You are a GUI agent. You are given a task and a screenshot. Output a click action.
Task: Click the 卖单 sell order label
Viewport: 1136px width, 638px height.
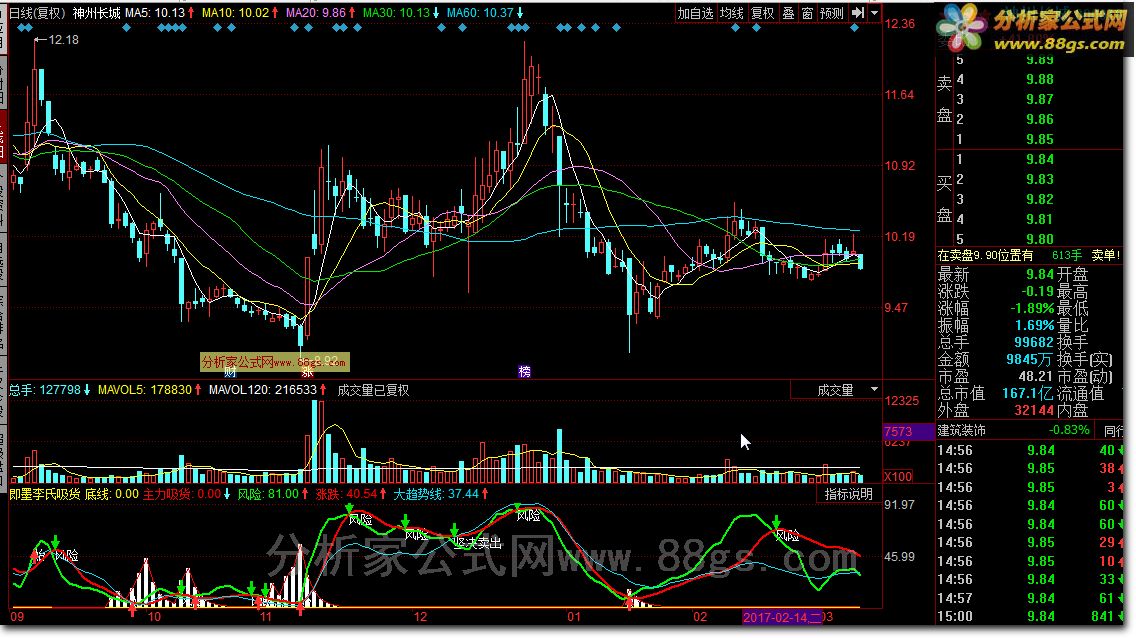tap(1106, 256)
